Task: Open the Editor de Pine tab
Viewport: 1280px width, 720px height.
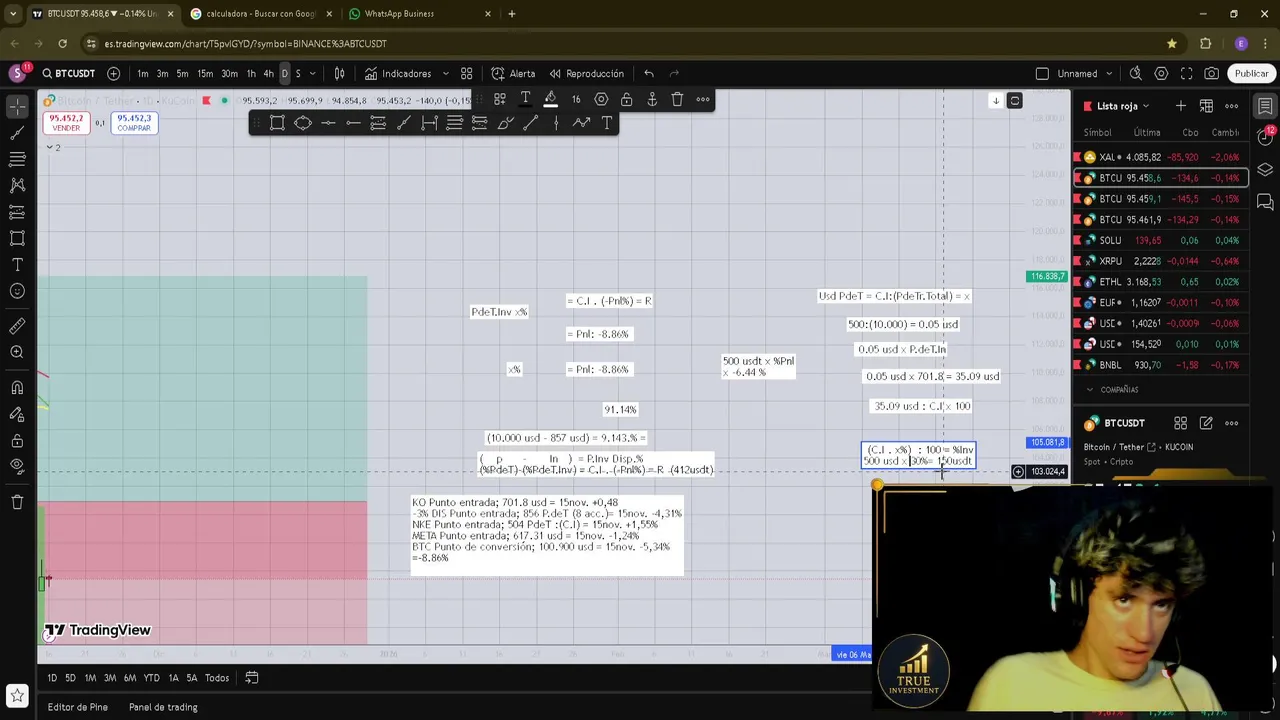Action: tap(78, 707)
